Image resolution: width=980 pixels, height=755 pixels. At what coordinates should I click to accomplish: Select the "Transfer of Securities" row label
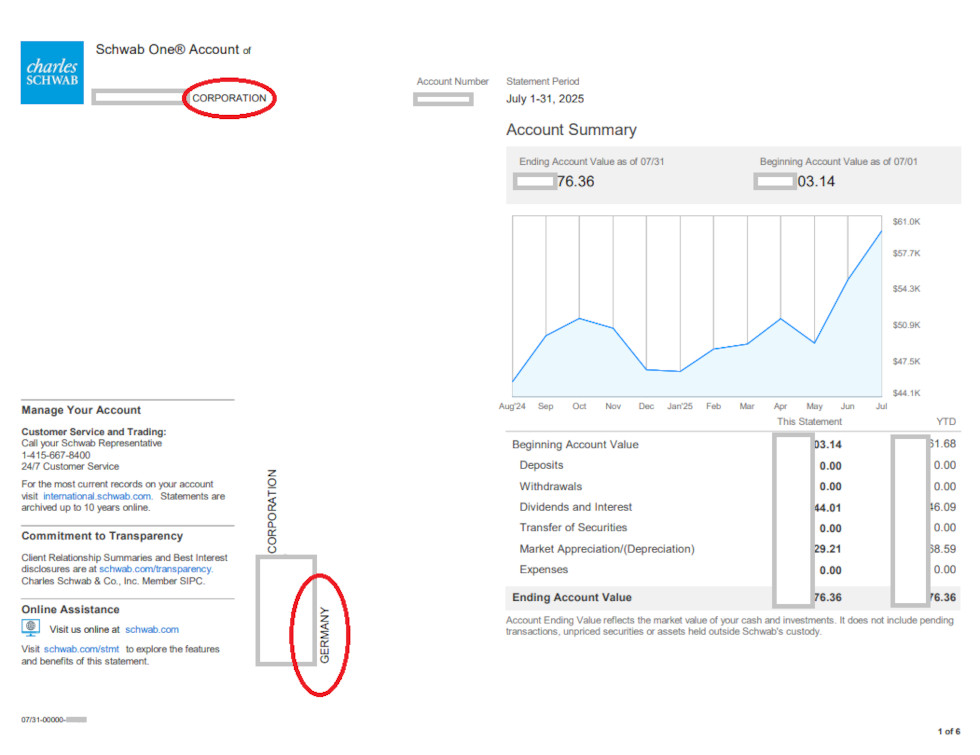[x=573, y=528]
